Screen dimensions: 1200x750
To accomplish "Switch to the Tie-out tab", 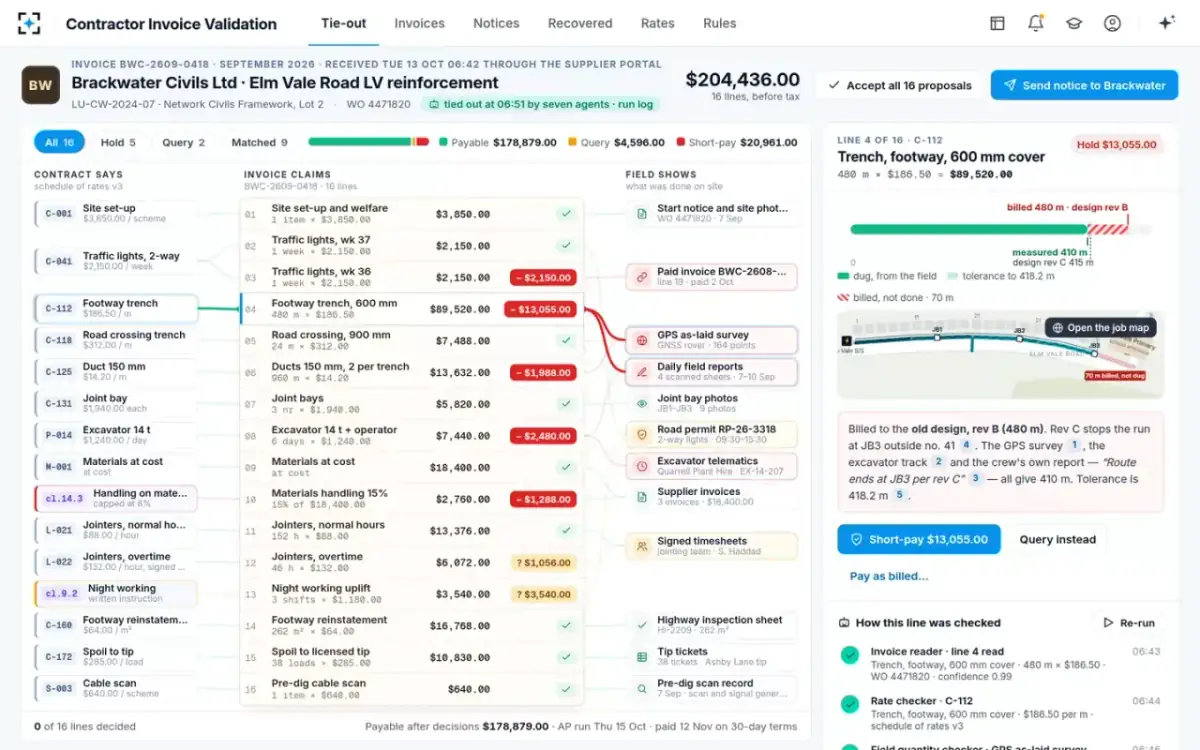I will [344, 23].
